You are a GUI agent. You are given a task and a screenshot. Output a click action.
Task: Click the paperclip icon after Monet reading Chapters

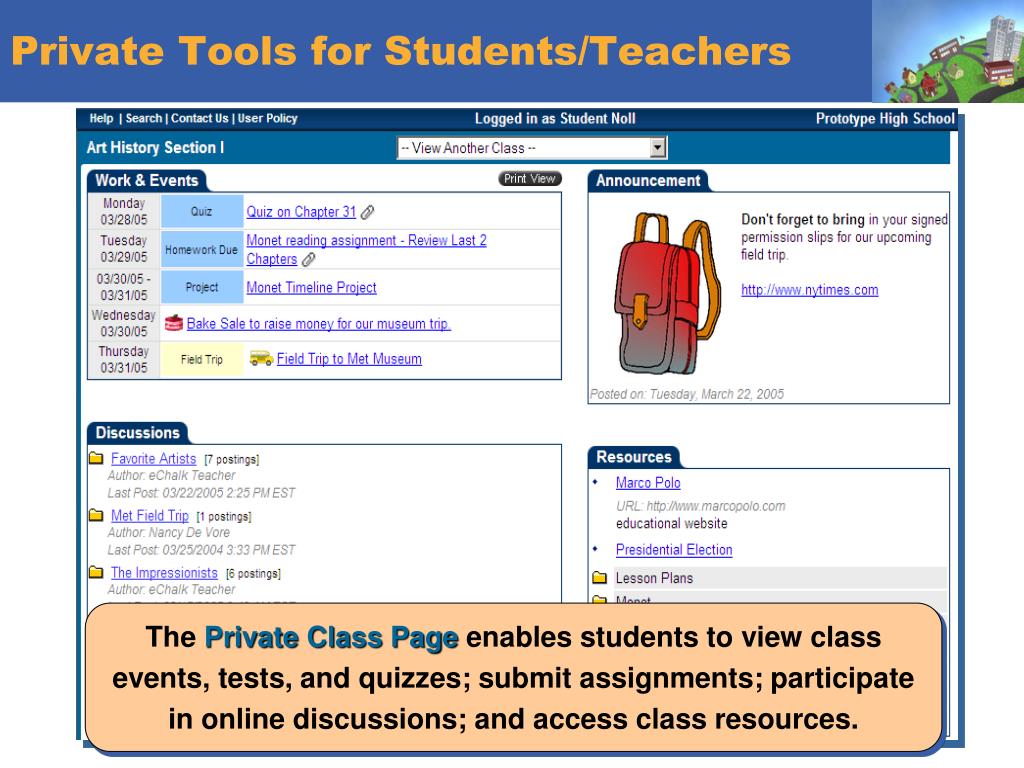tap(309, 259)
